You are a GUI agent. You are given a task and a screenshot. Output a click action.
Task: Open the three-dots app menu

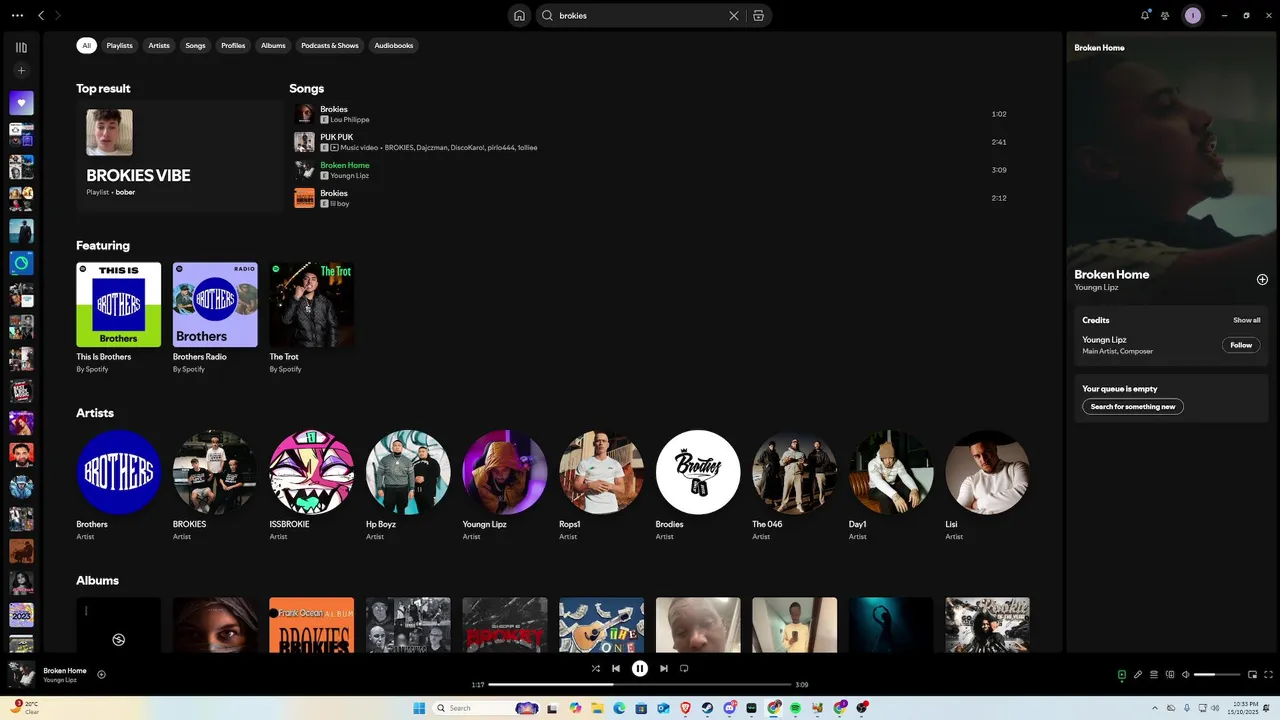tap(17, 15)
